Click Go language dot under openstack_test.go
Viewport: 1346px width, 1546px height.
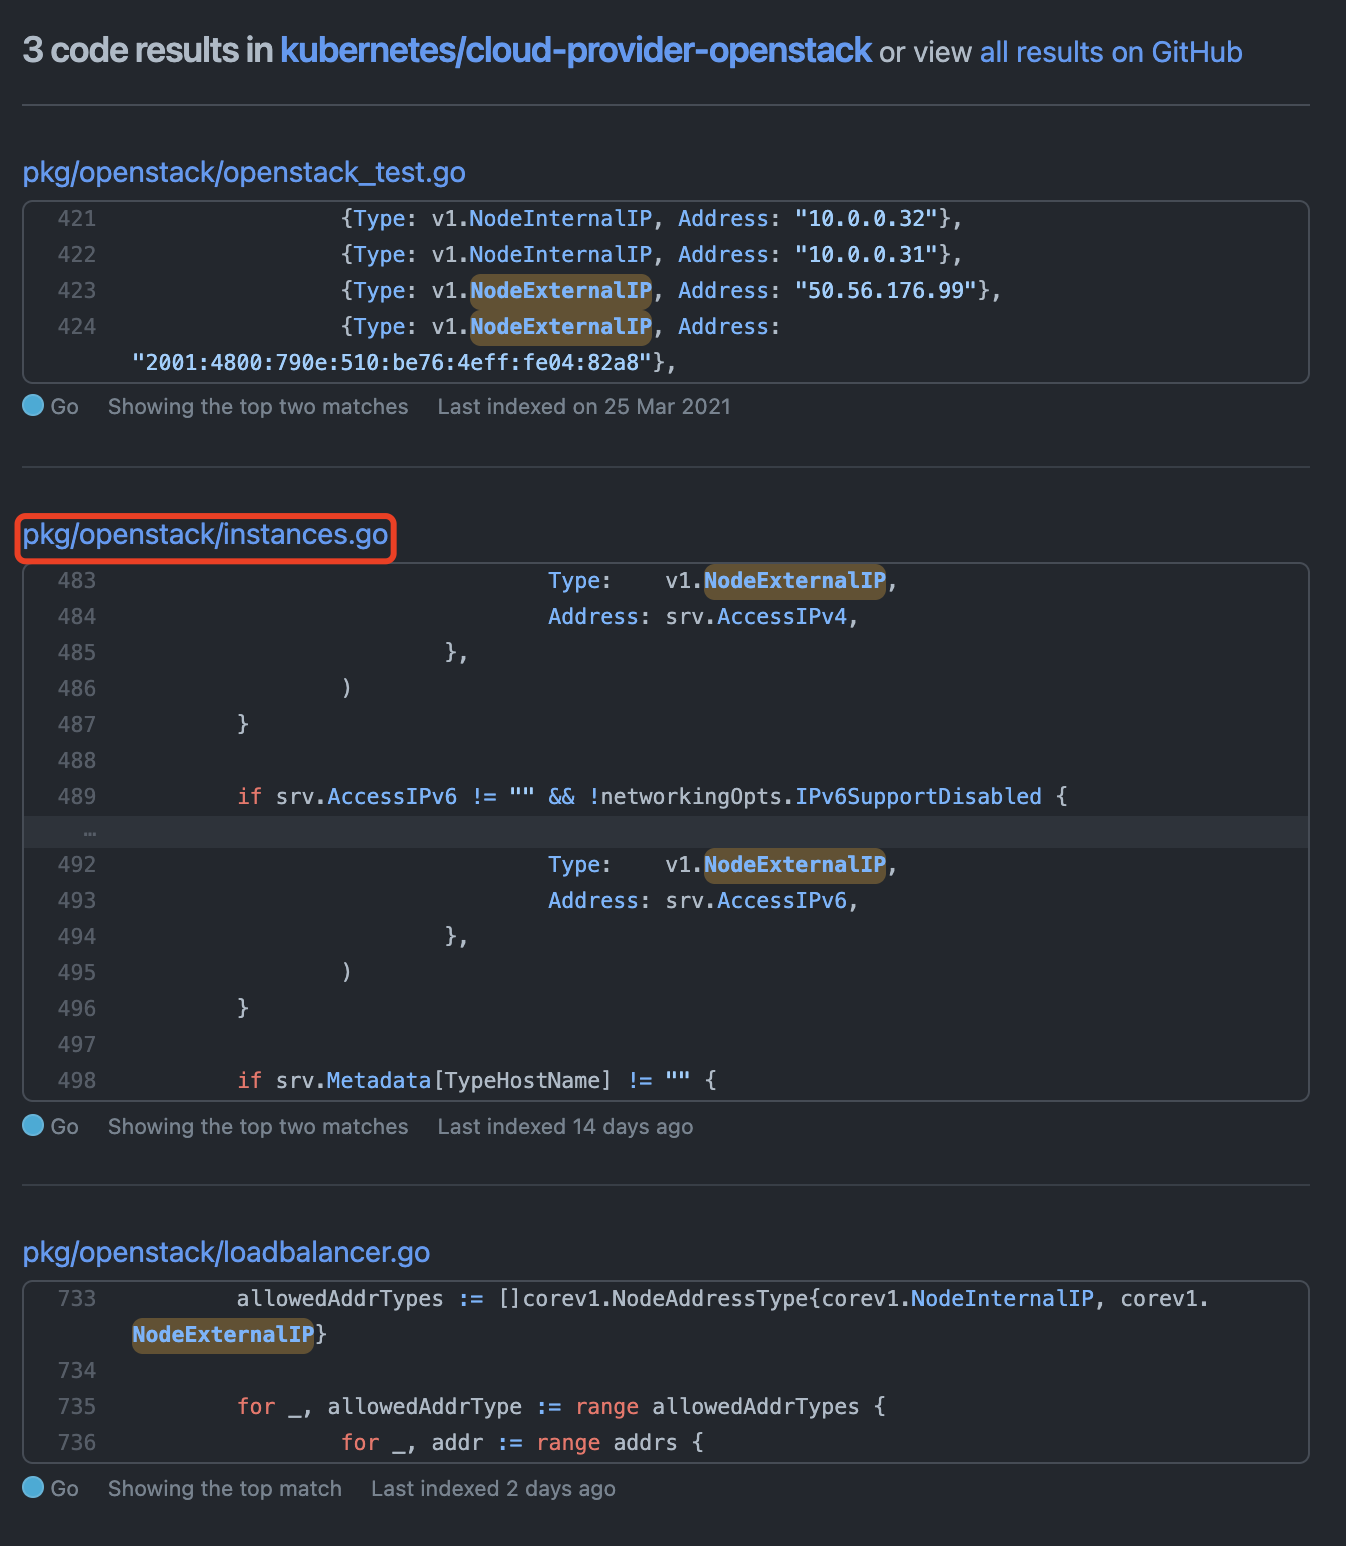pyautogui.click(x=33, y=405)
